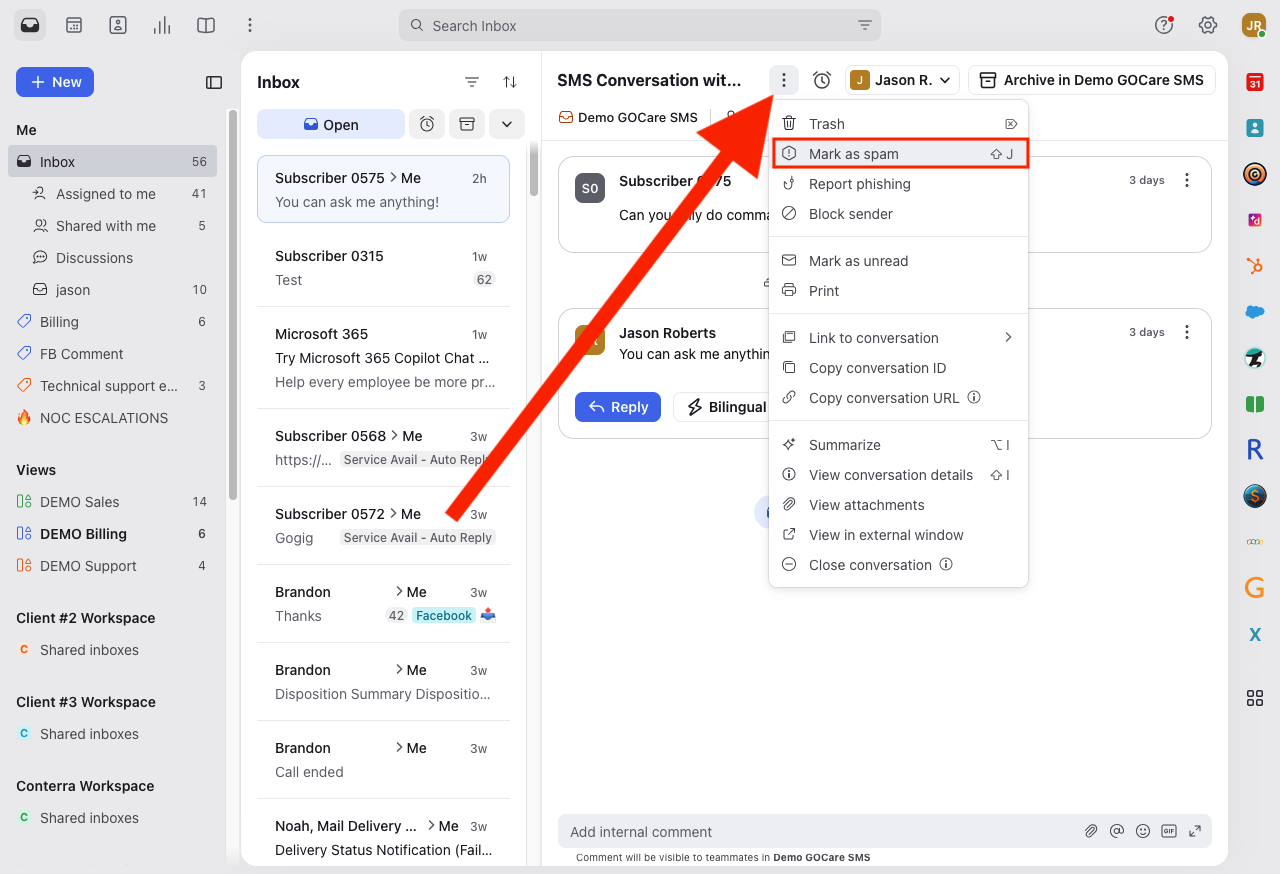Screen dimensions: 1280x874
Task: Open the calendar icon in top navigation
Action: click(74, 25)
